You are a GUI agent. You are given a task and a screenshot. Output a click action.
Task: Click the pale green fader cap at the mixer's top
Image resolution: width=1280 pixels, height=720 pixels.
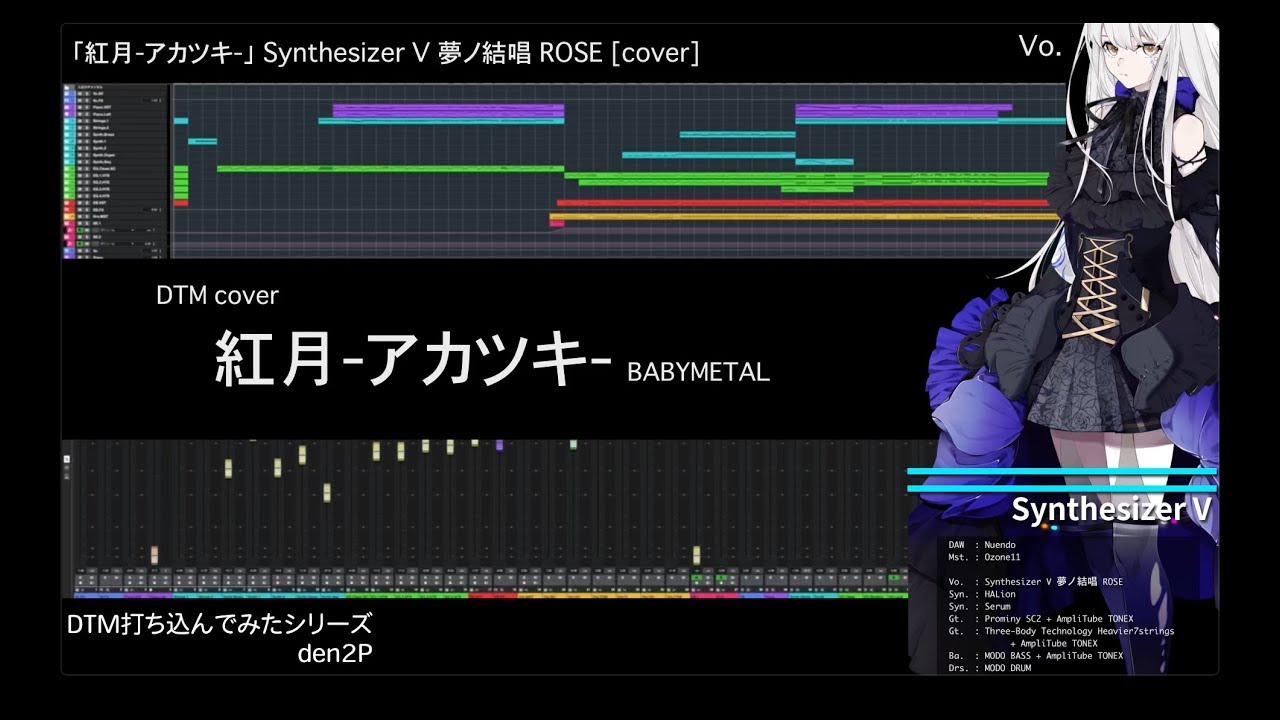coord(573,444)
